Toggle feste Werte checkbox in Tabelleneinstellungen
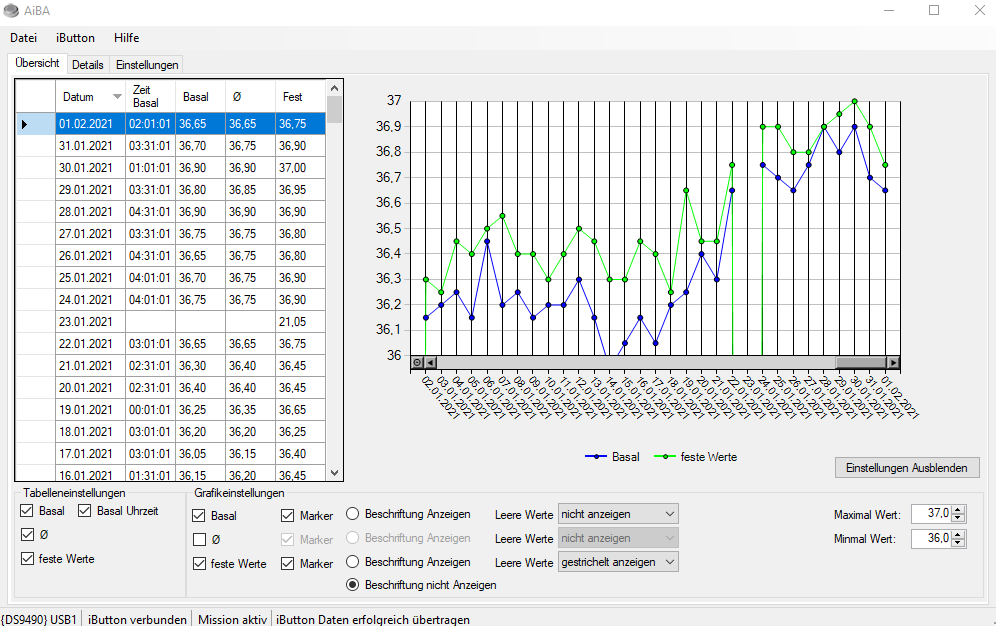Image resolution: width=996 pixels, height=626 pixels. click(27, 559)
